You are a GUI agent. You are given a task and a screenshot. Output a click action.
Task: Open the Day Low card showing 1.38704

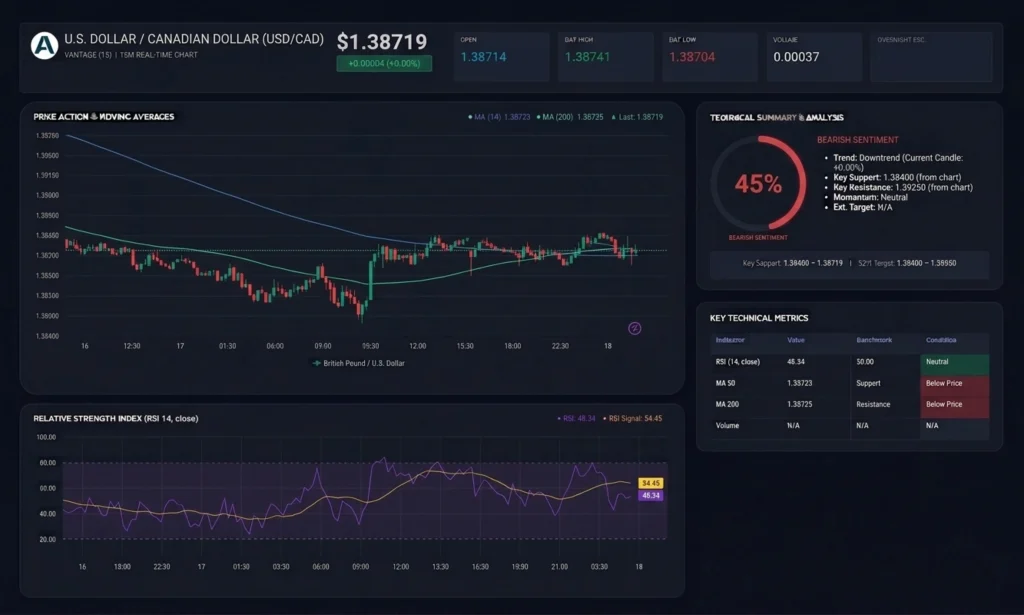(710, 57)
